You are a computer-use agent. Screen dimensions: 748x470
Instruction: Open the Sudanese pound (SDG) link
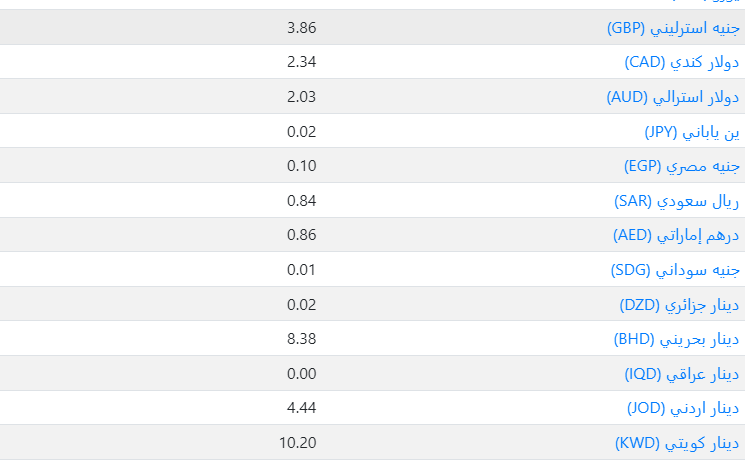pos(675,270)
